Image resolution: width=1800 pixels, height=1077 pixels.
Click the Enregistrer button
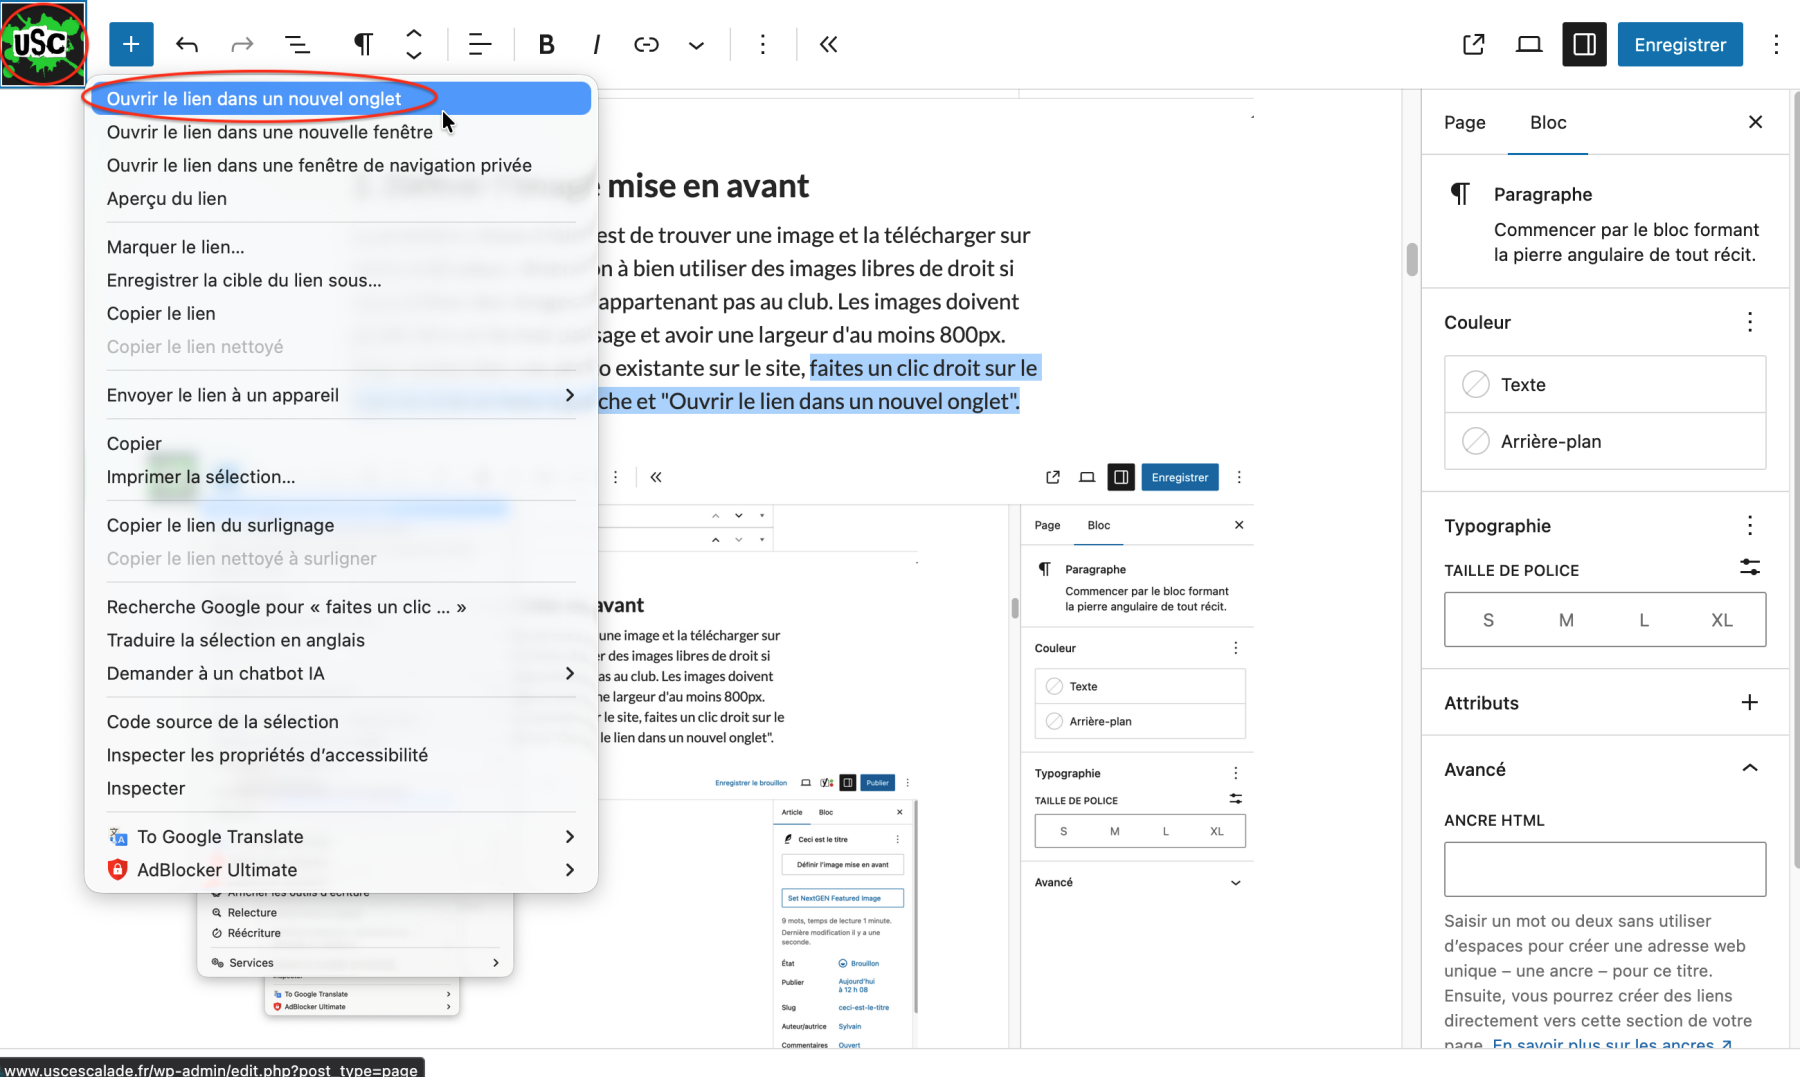tap(1679, 44)
